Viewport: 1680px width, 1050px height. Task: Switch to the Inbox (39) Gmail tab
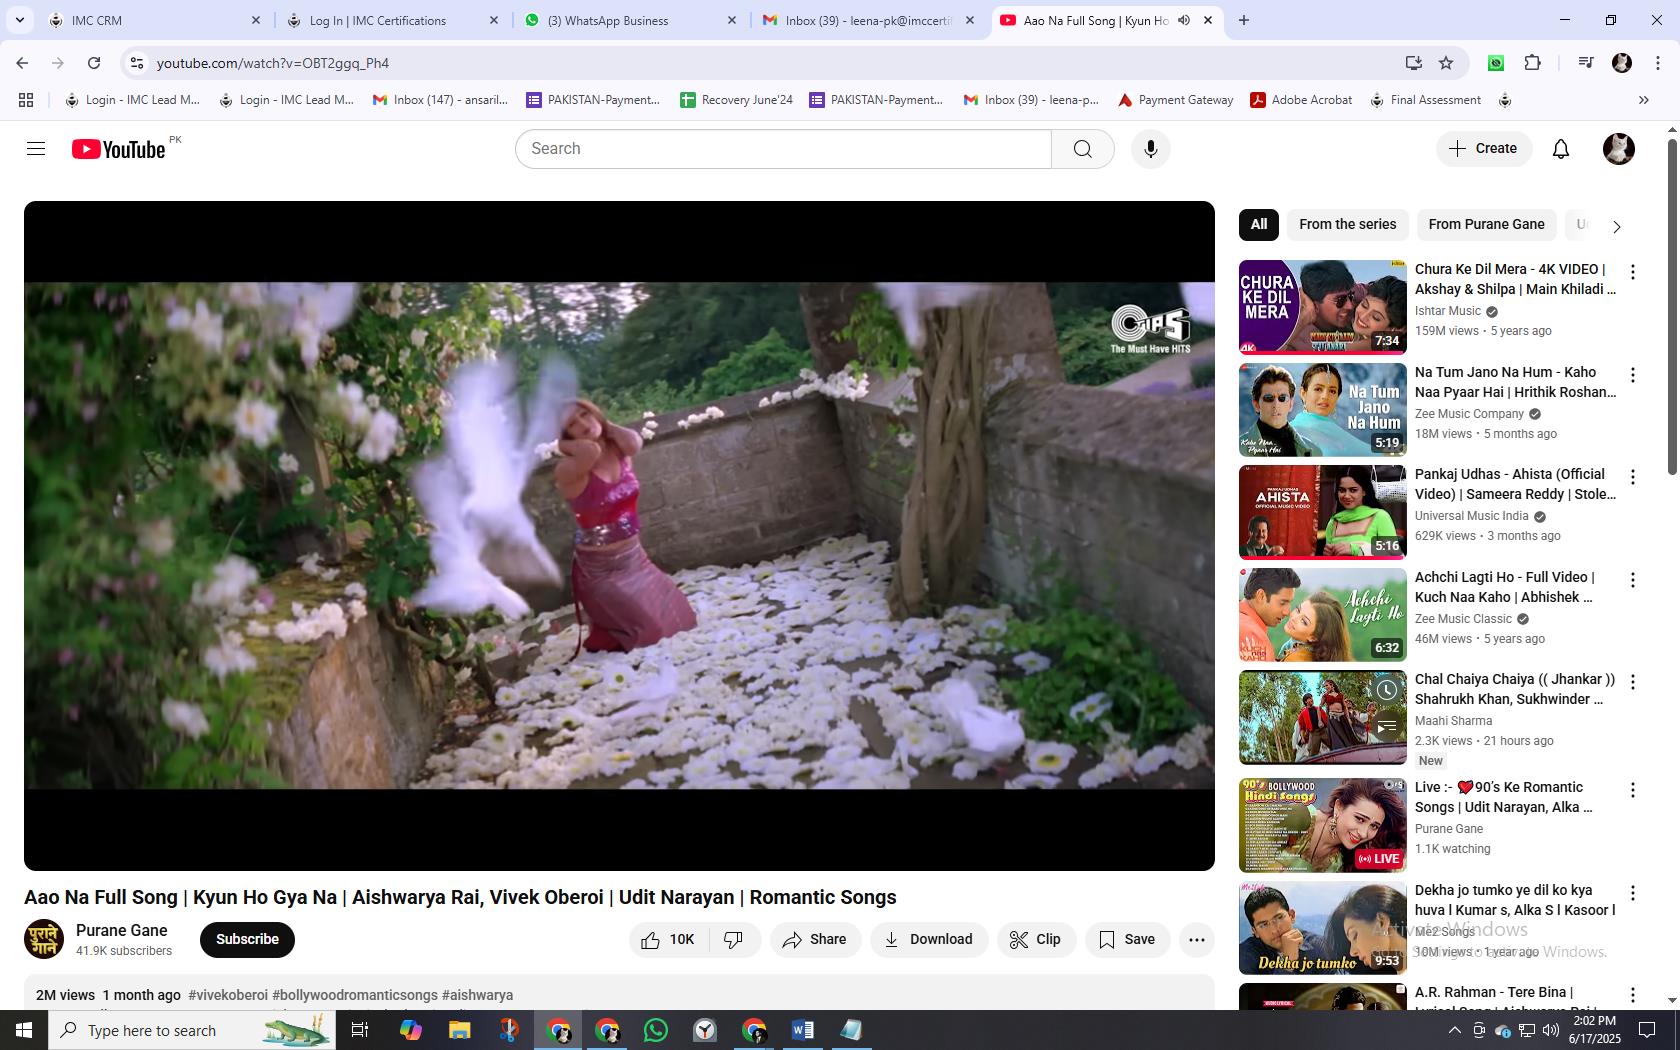click(868, 20)
